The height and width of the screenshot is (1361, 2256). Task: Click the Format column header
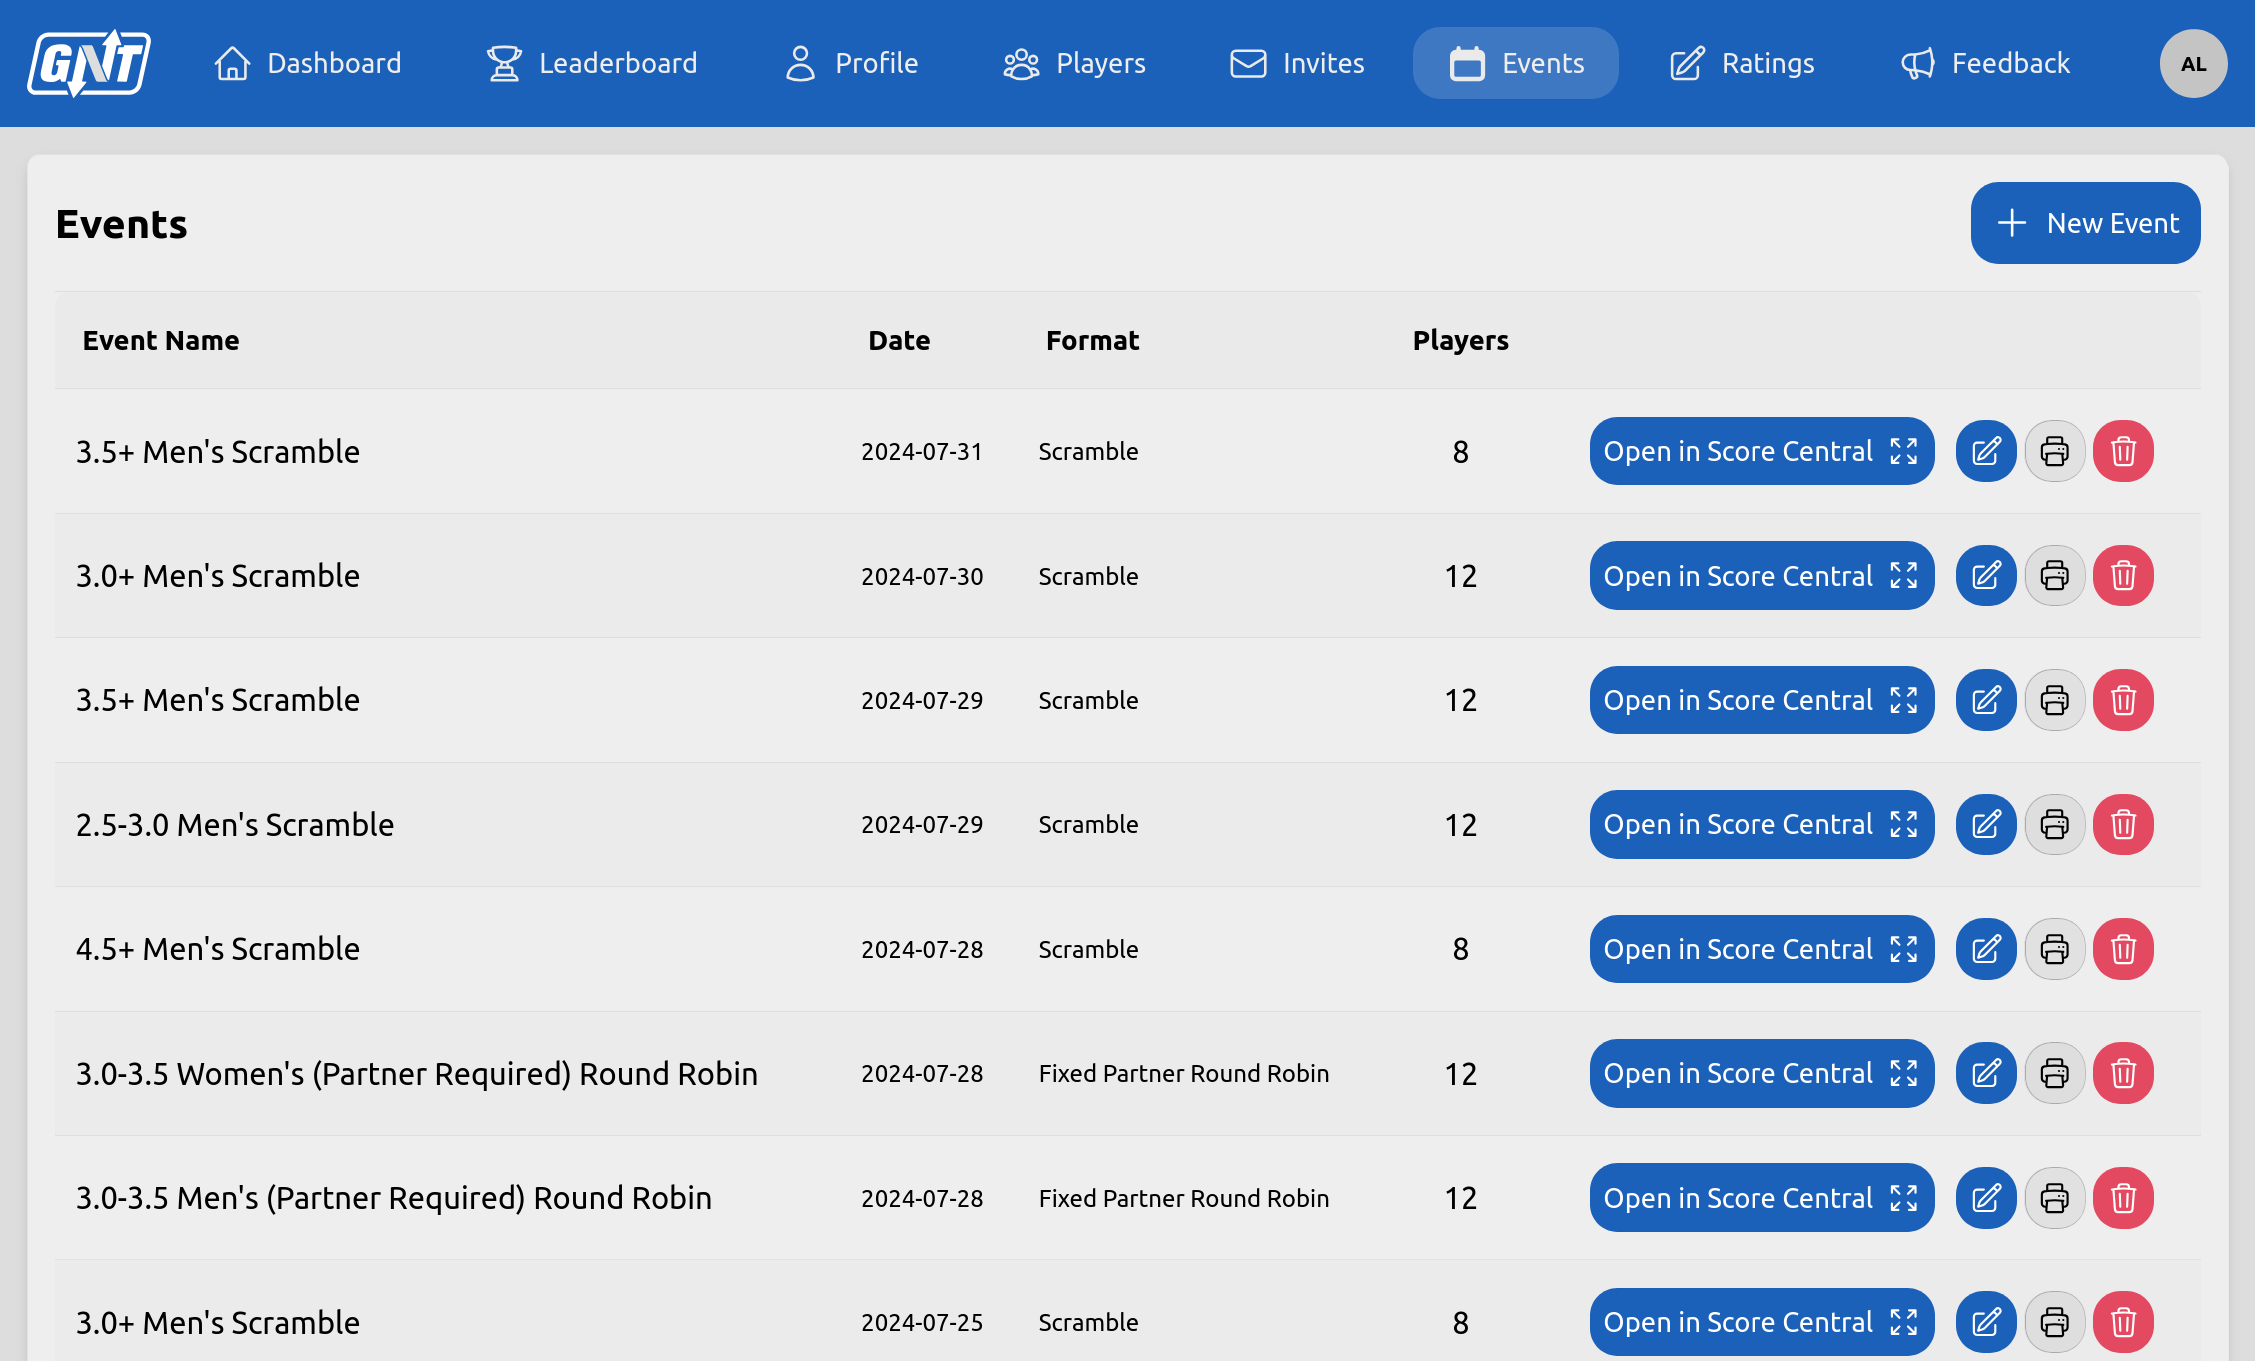pos(1092,341)
